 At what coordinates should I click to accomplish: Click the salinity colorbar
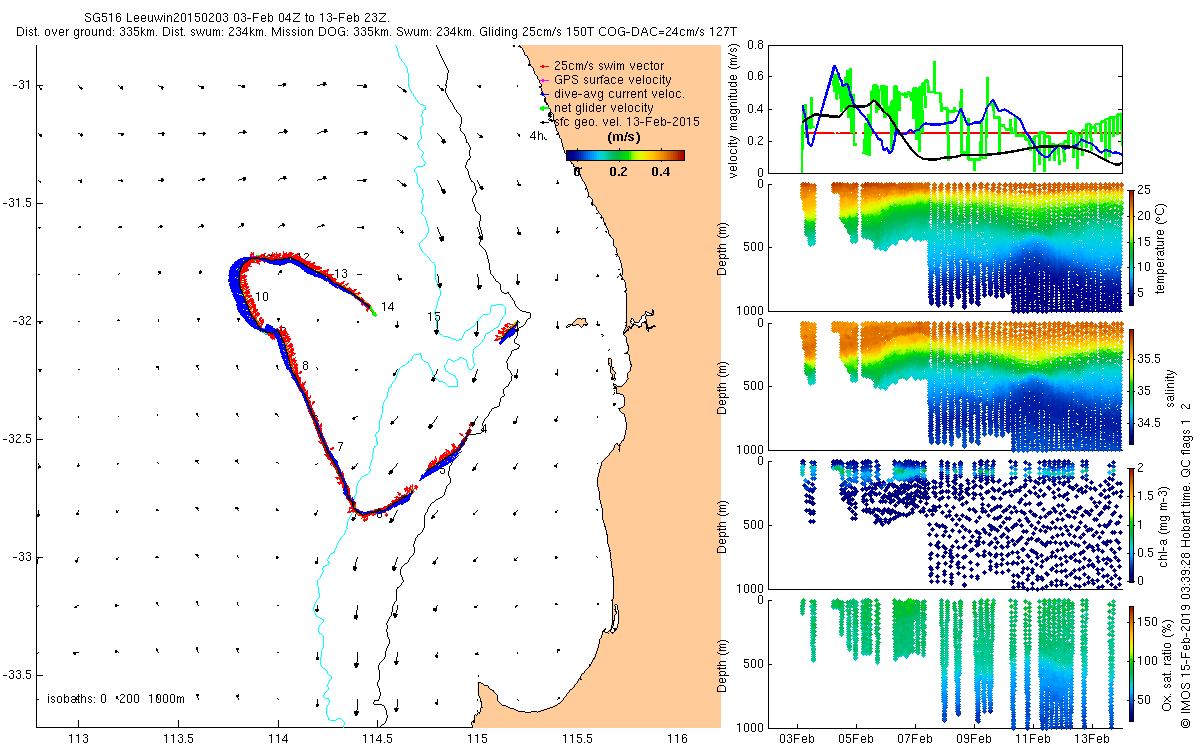click(1133, 385)
